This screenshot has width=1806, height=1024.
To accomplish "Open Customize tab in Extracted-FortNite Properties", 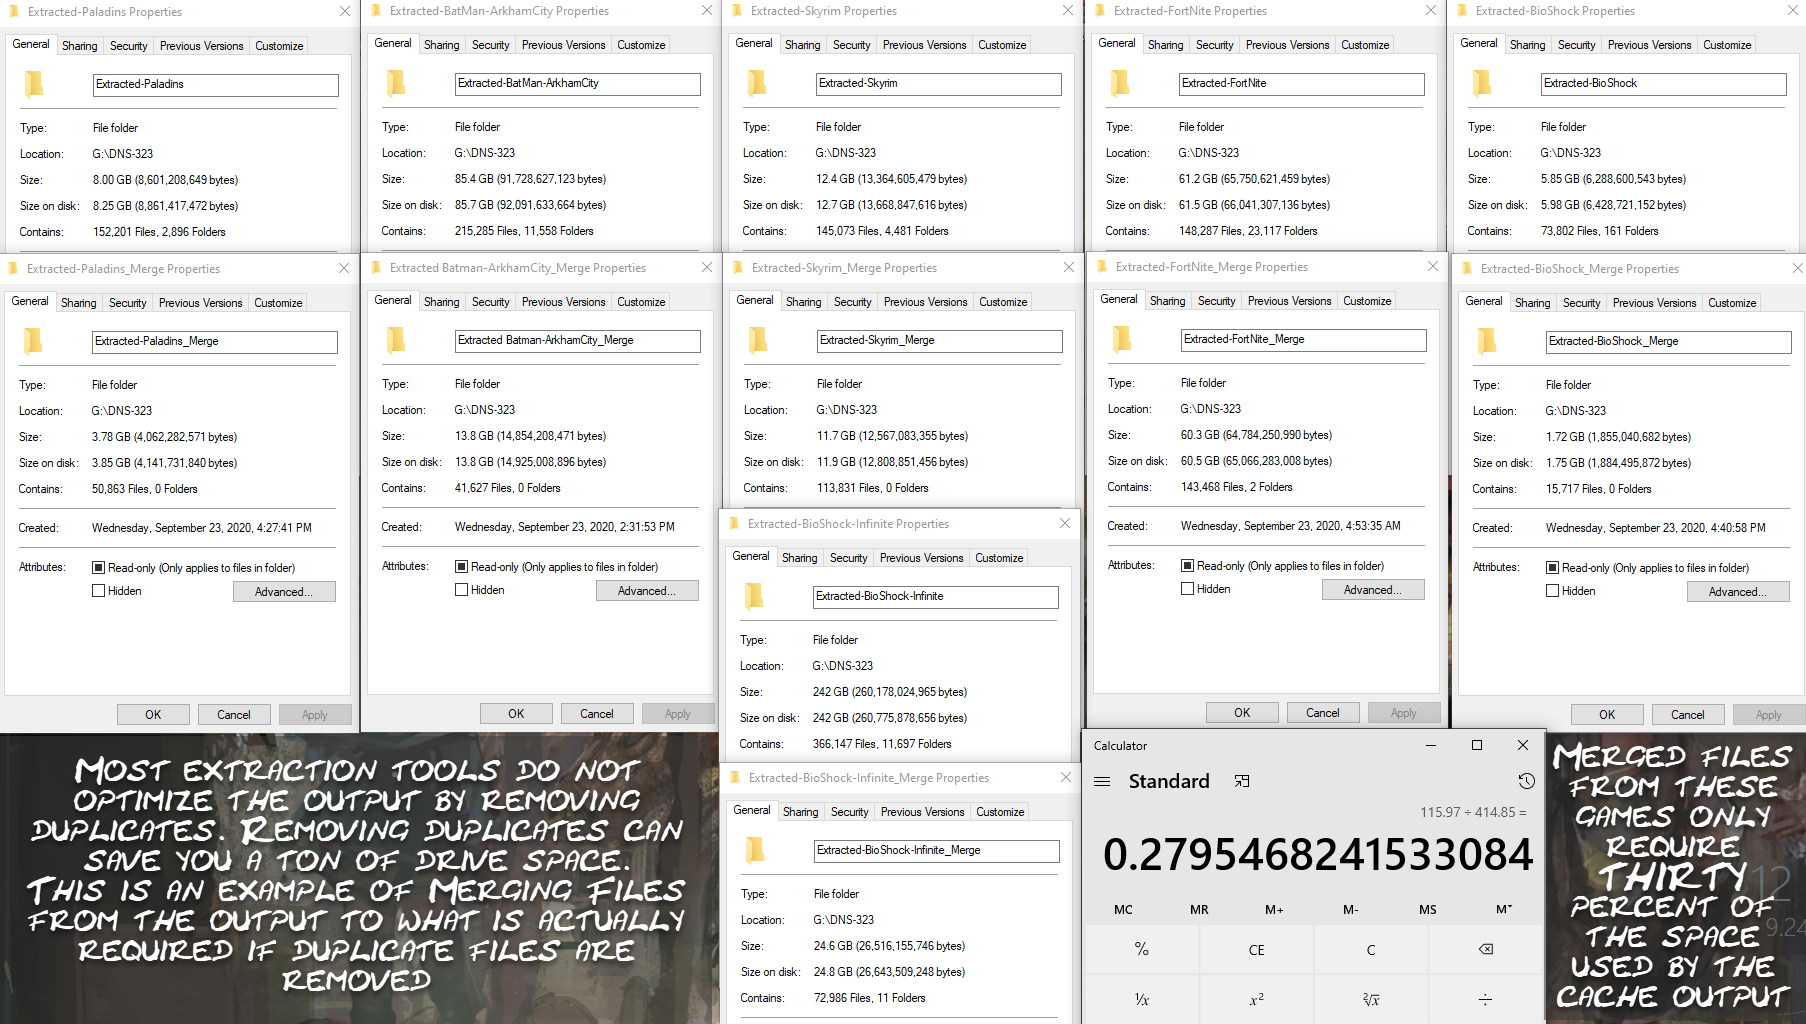I will coord(1365,45).
